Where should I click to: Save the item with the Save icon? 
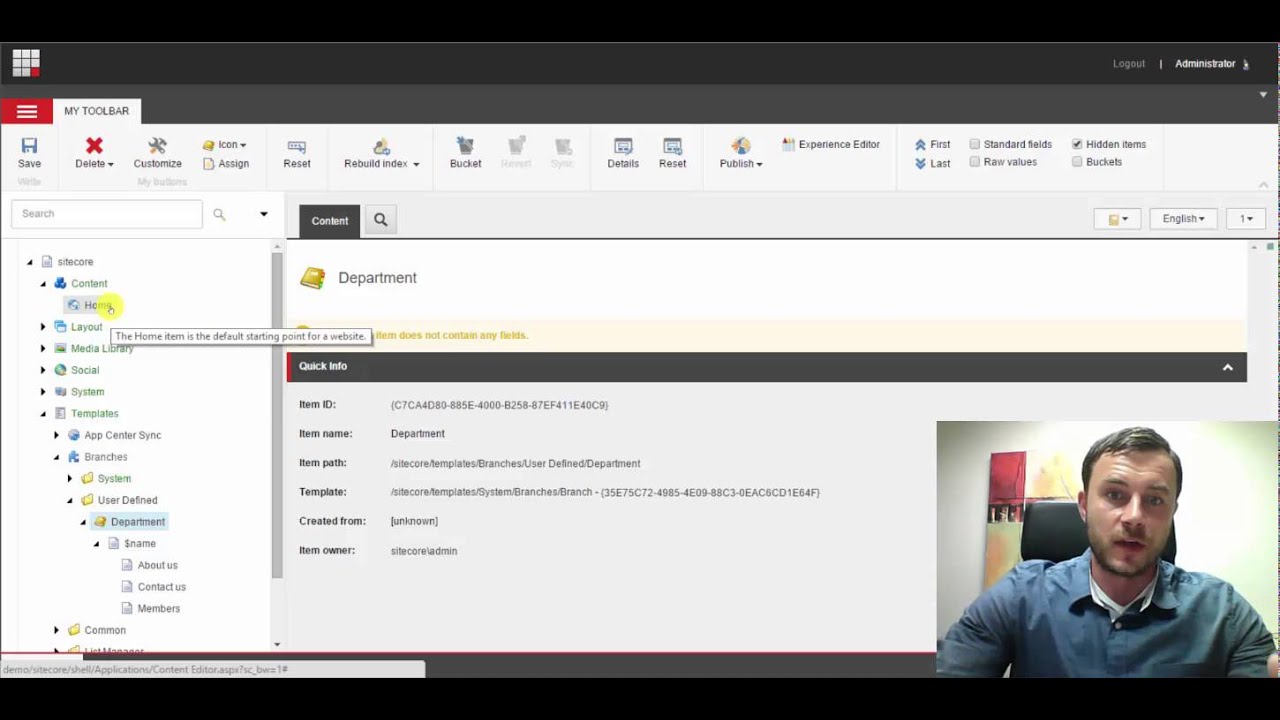point(29,146)
